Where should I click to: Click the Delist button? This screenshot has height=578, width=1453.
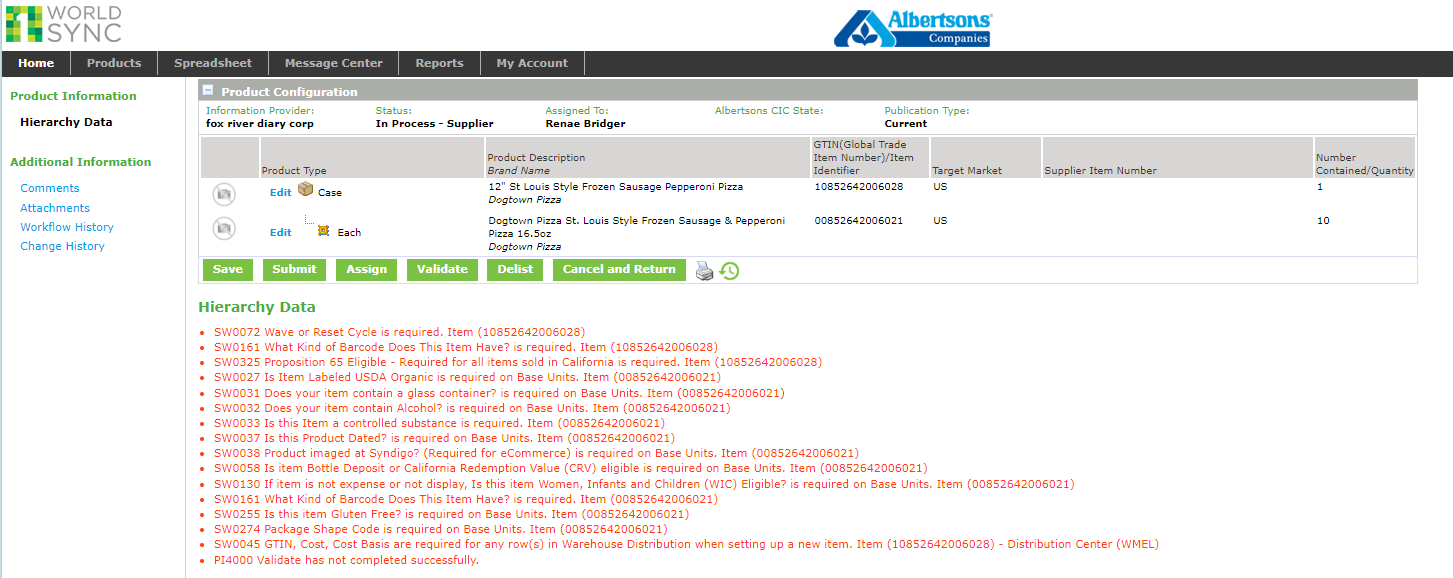click(x=515, y=269)
